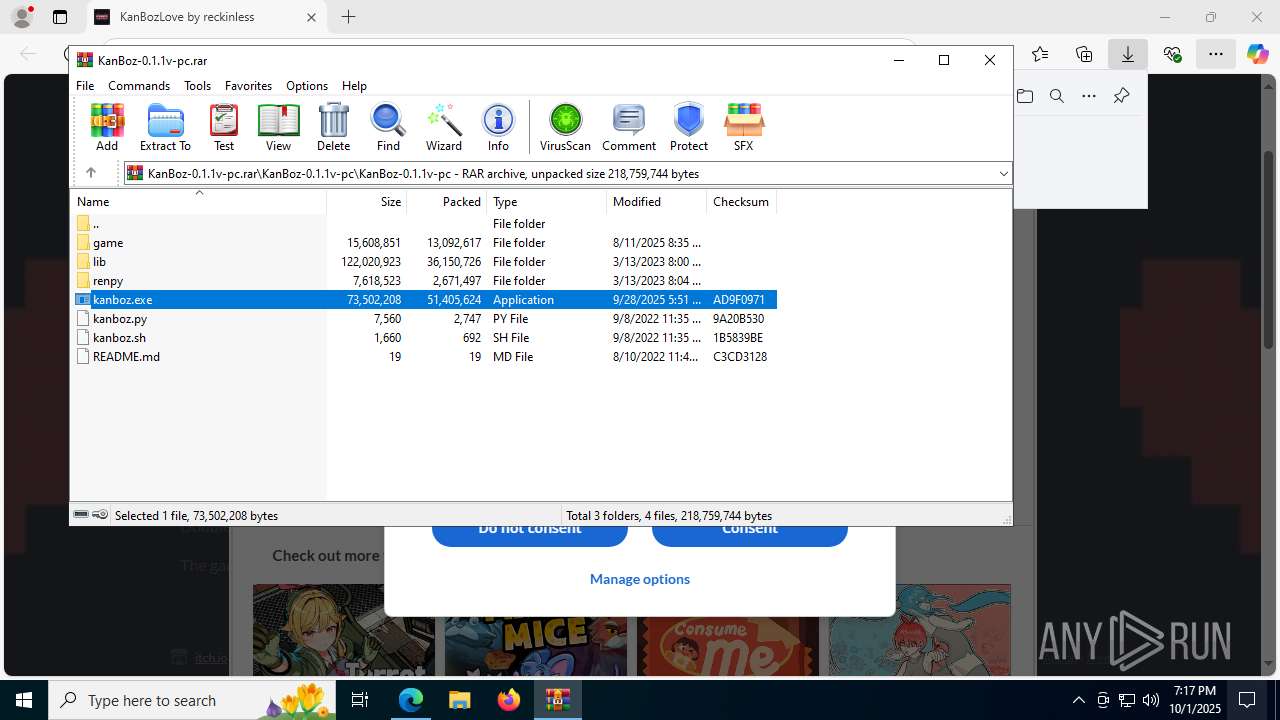
Task: Select the parent folder '..' row
Action: 424,224
